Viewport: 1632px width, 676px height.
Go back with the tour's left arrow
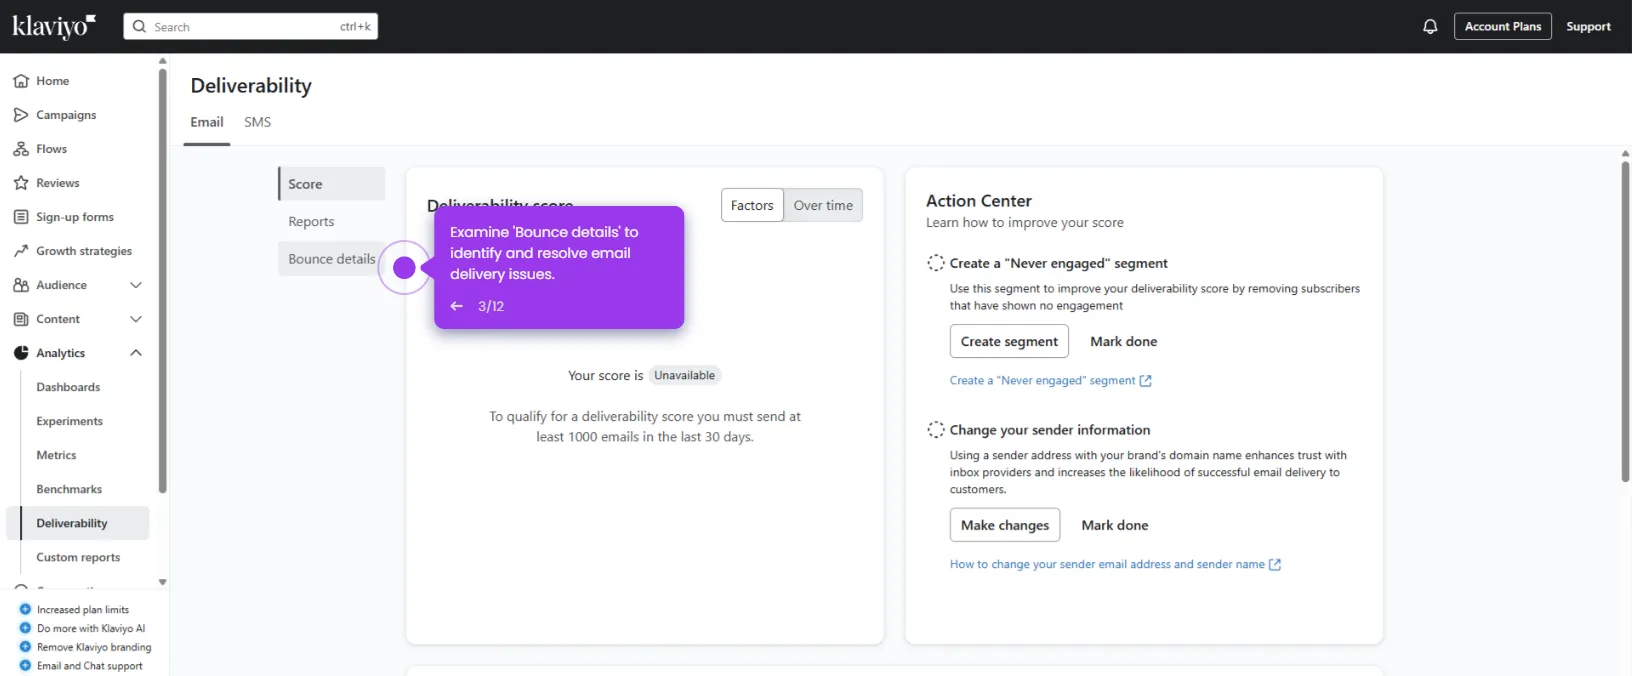coord(457,306)
